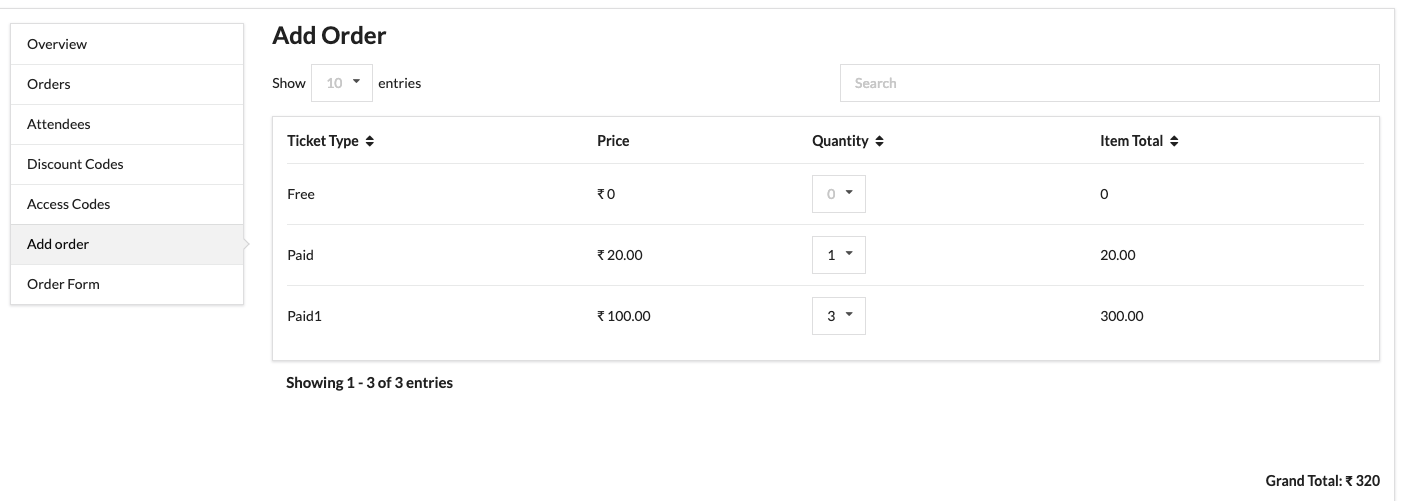
Task: Click the Price column header
Action: tap(613, 141)
